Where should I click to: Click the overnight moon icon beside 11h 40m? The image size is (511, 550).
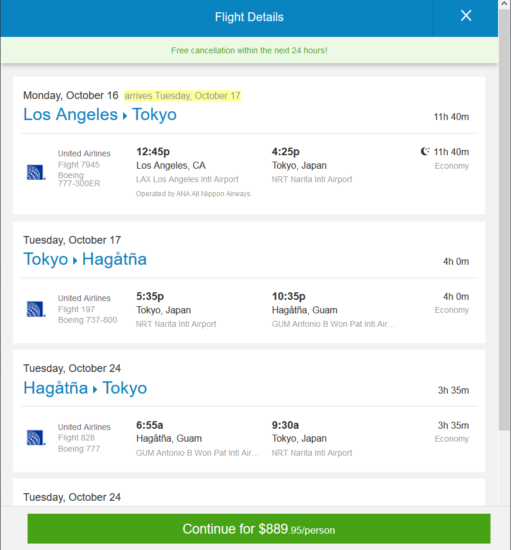coord(425,151)
